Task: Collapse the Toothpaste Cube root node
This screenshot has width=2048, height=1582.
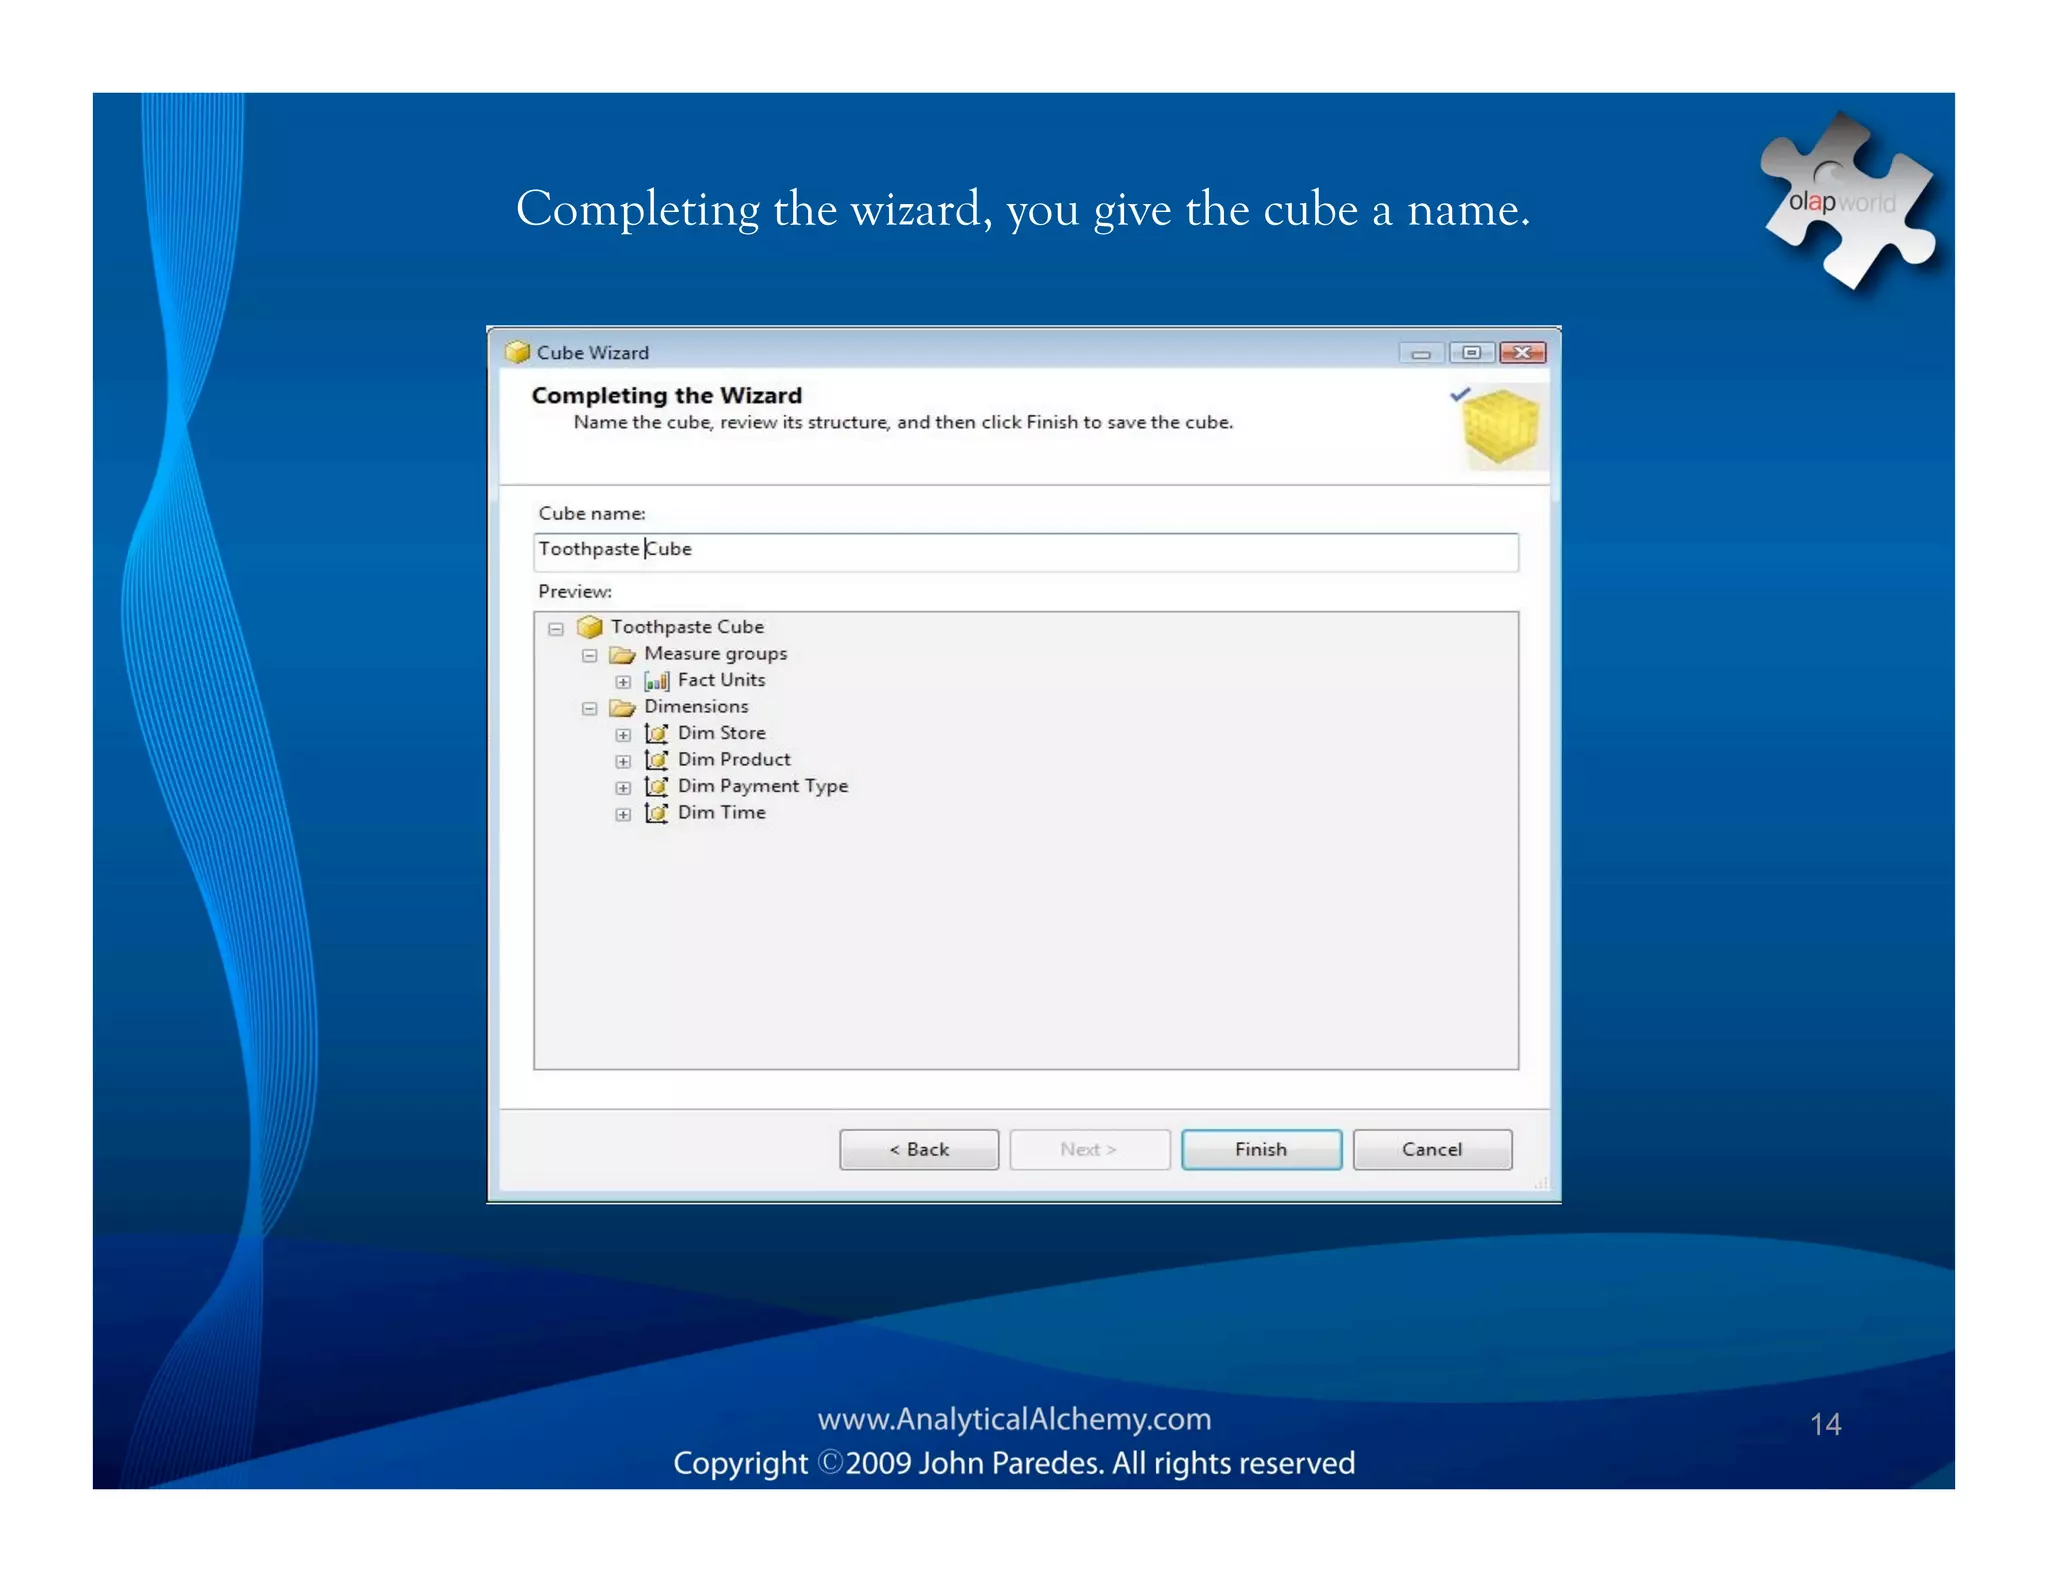Action: pyautogui.click(x=556, y=629)
